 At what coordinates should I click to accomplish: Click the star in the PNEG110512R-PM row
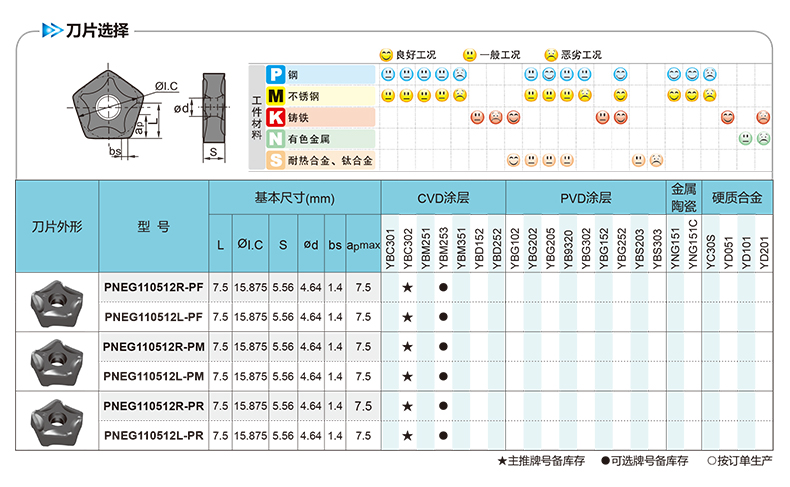coord(408,346)
